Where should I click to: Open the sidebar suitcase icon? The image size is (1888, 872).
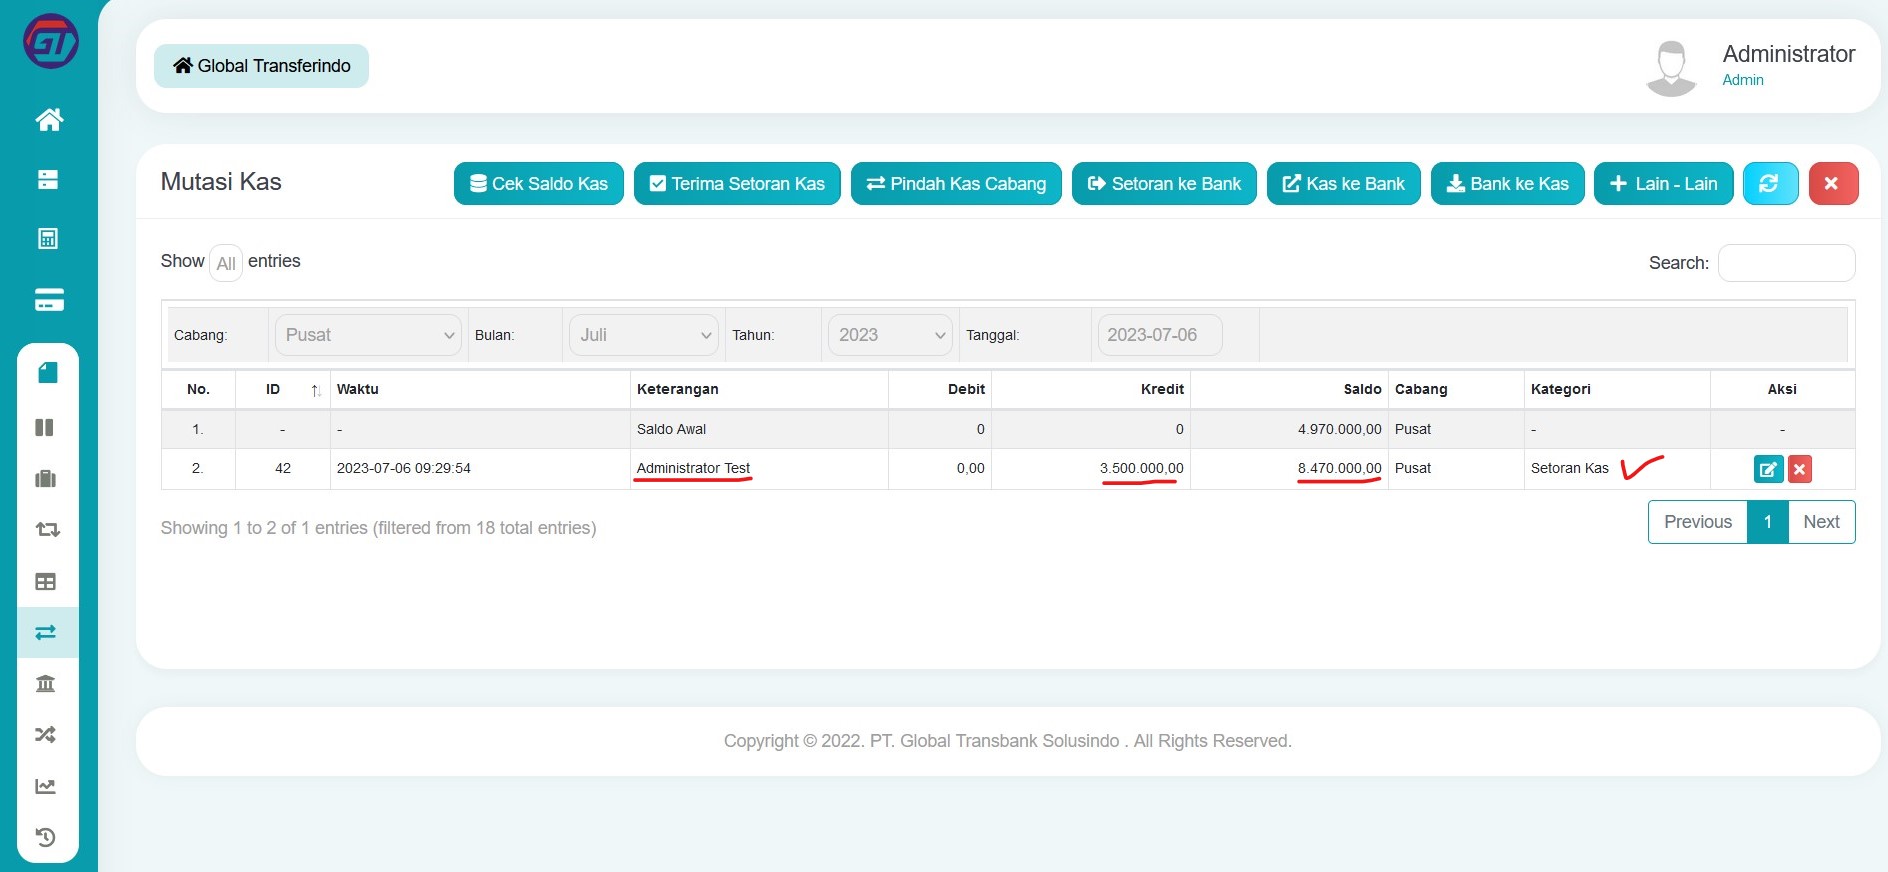46,479
